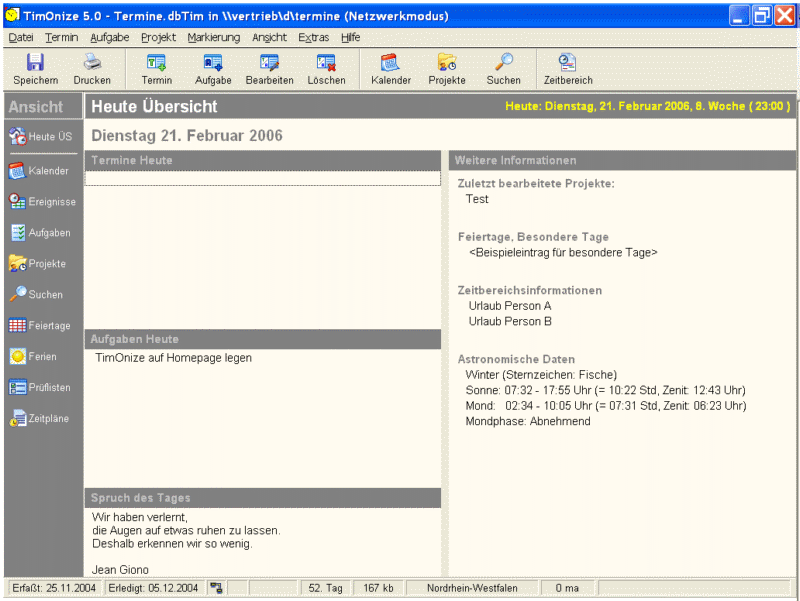Click 'Urlaub Person A' entry
The image size is (800, 601).
510,306
